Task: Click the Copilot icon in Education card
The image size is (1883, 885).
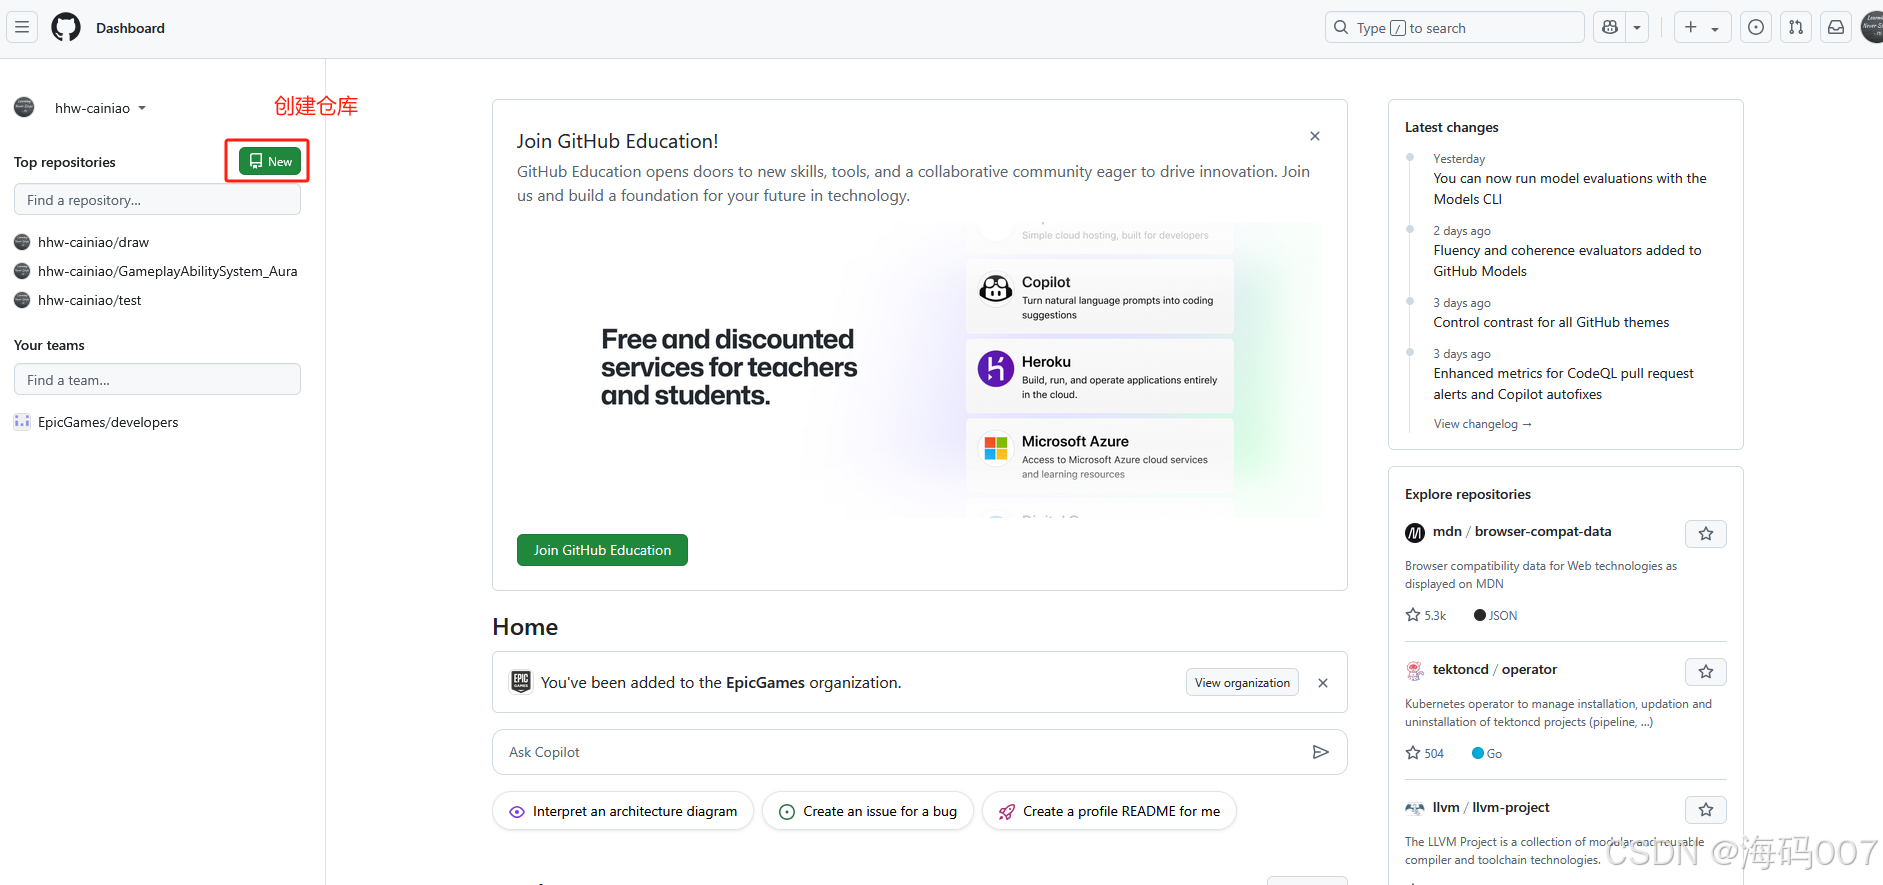Action: pyautogui.click(x=995, y=289)
